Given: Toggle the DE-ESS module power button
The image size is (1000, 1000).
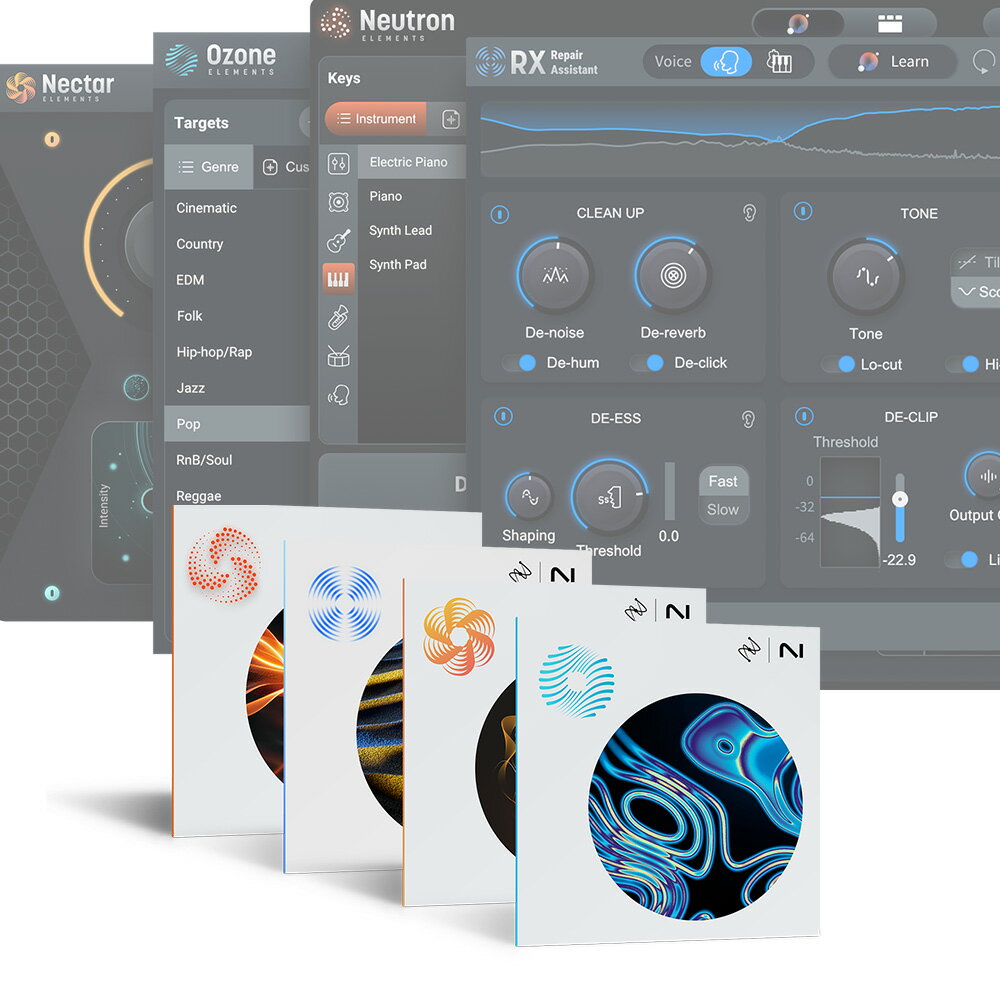Looking at the screenshot, I should tap(503, 416).
